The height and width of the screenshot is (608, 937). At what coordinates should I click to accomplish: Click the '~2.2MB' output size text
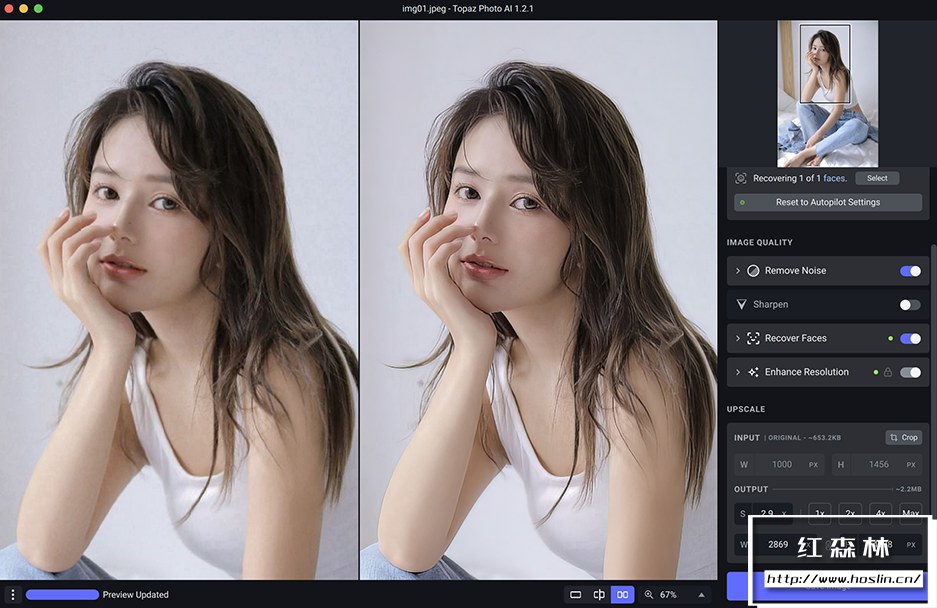[x=908, y=489]
